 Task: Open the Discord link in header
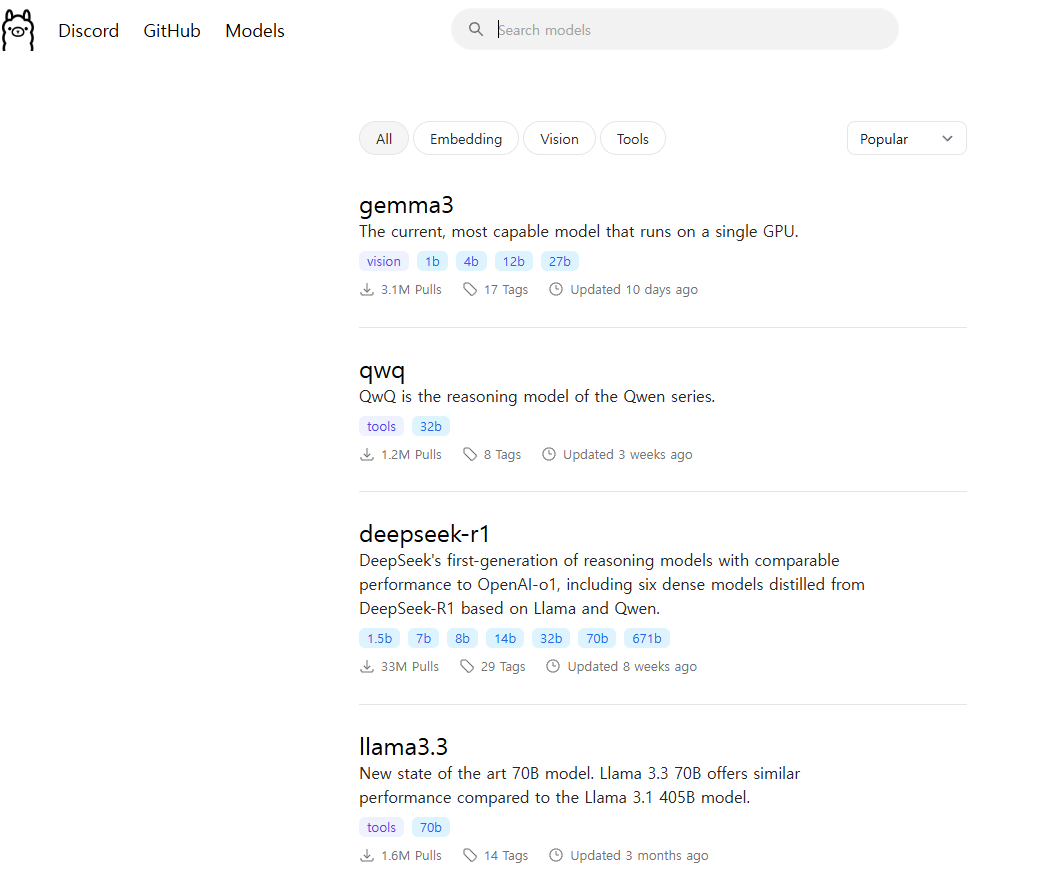click(x=88, y=31)
